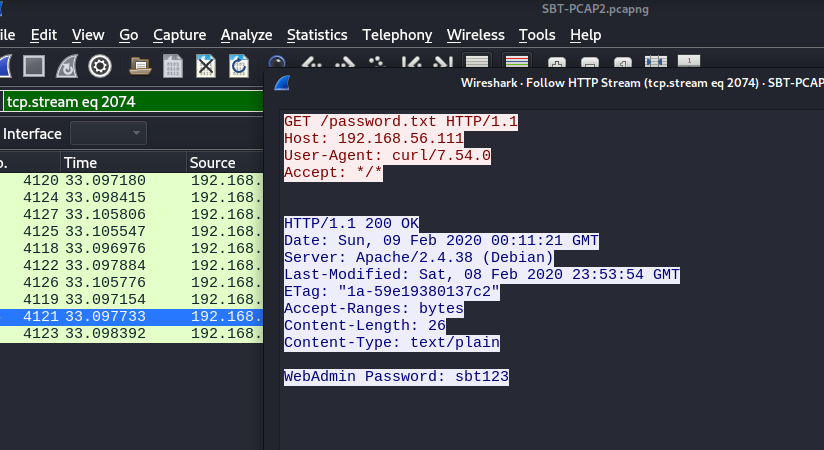Jump to the first packet
824x450 pixels.
410,62
